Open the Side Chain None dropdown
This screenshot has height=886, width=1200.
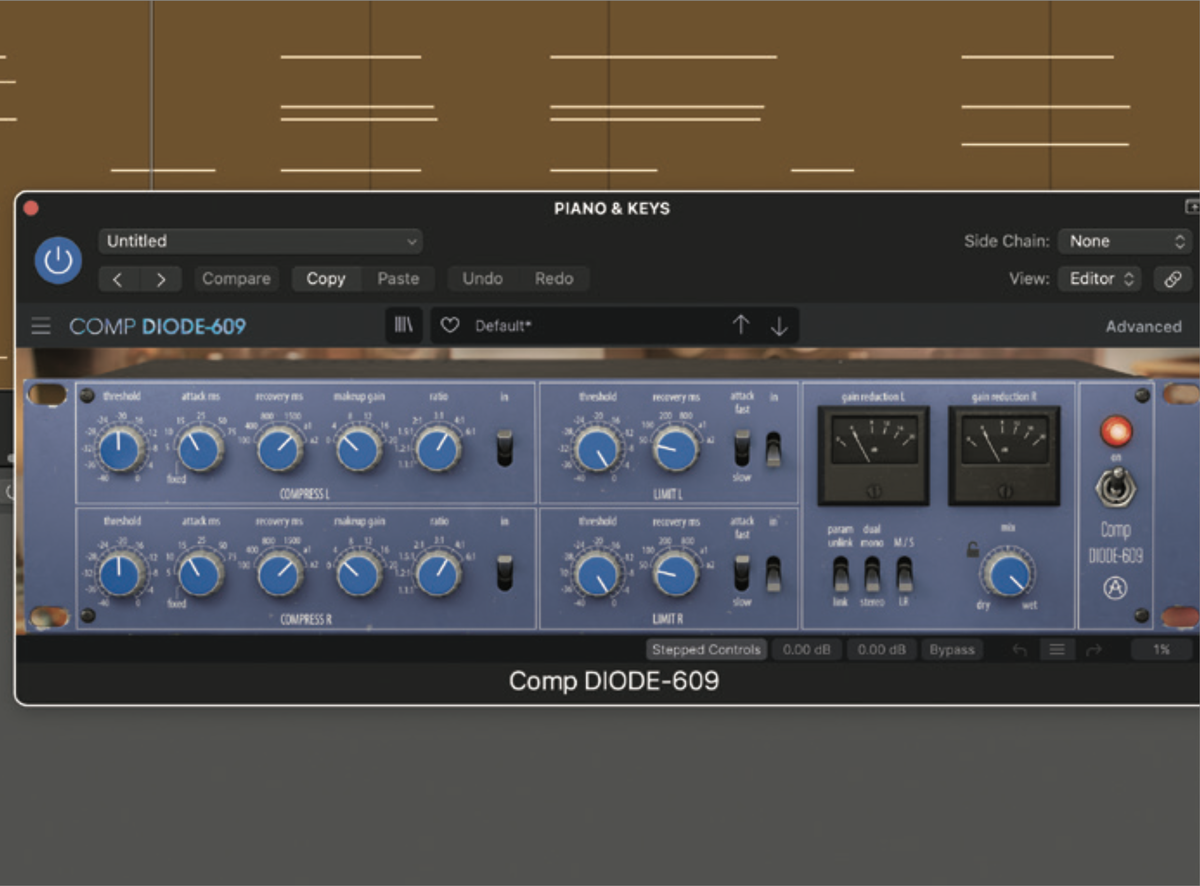coord(1124,241)
